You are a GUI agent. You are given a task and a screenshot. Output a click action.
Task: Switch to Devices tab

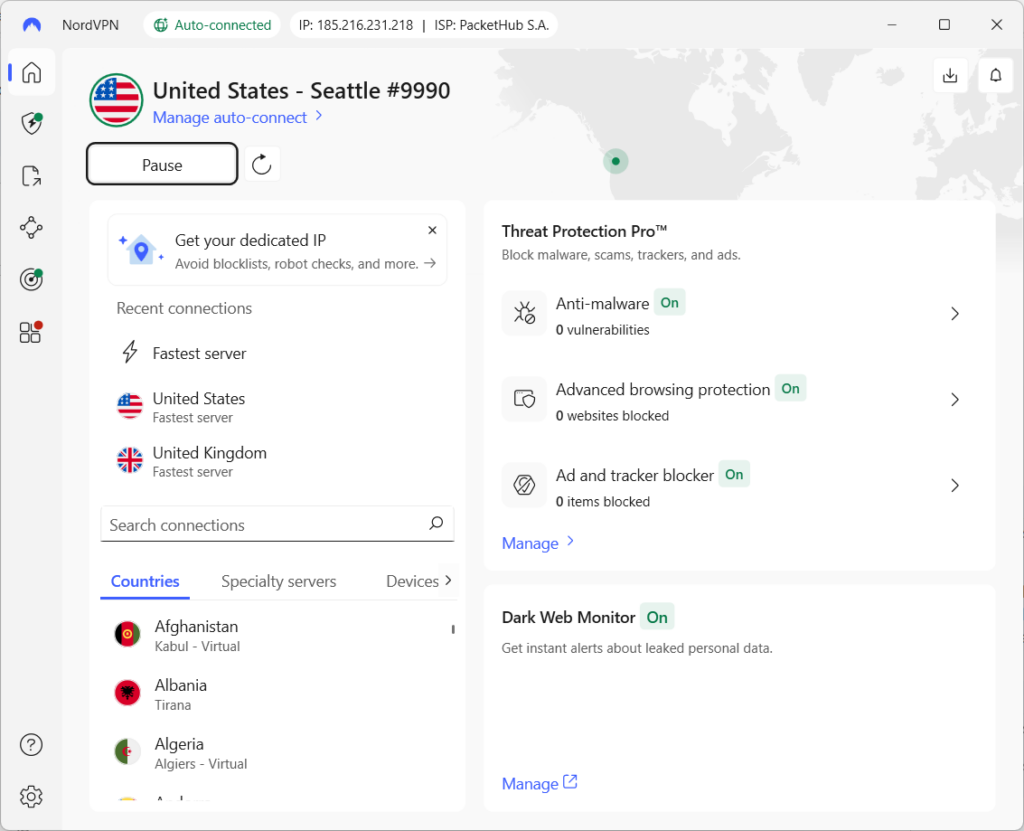[411, 581]
